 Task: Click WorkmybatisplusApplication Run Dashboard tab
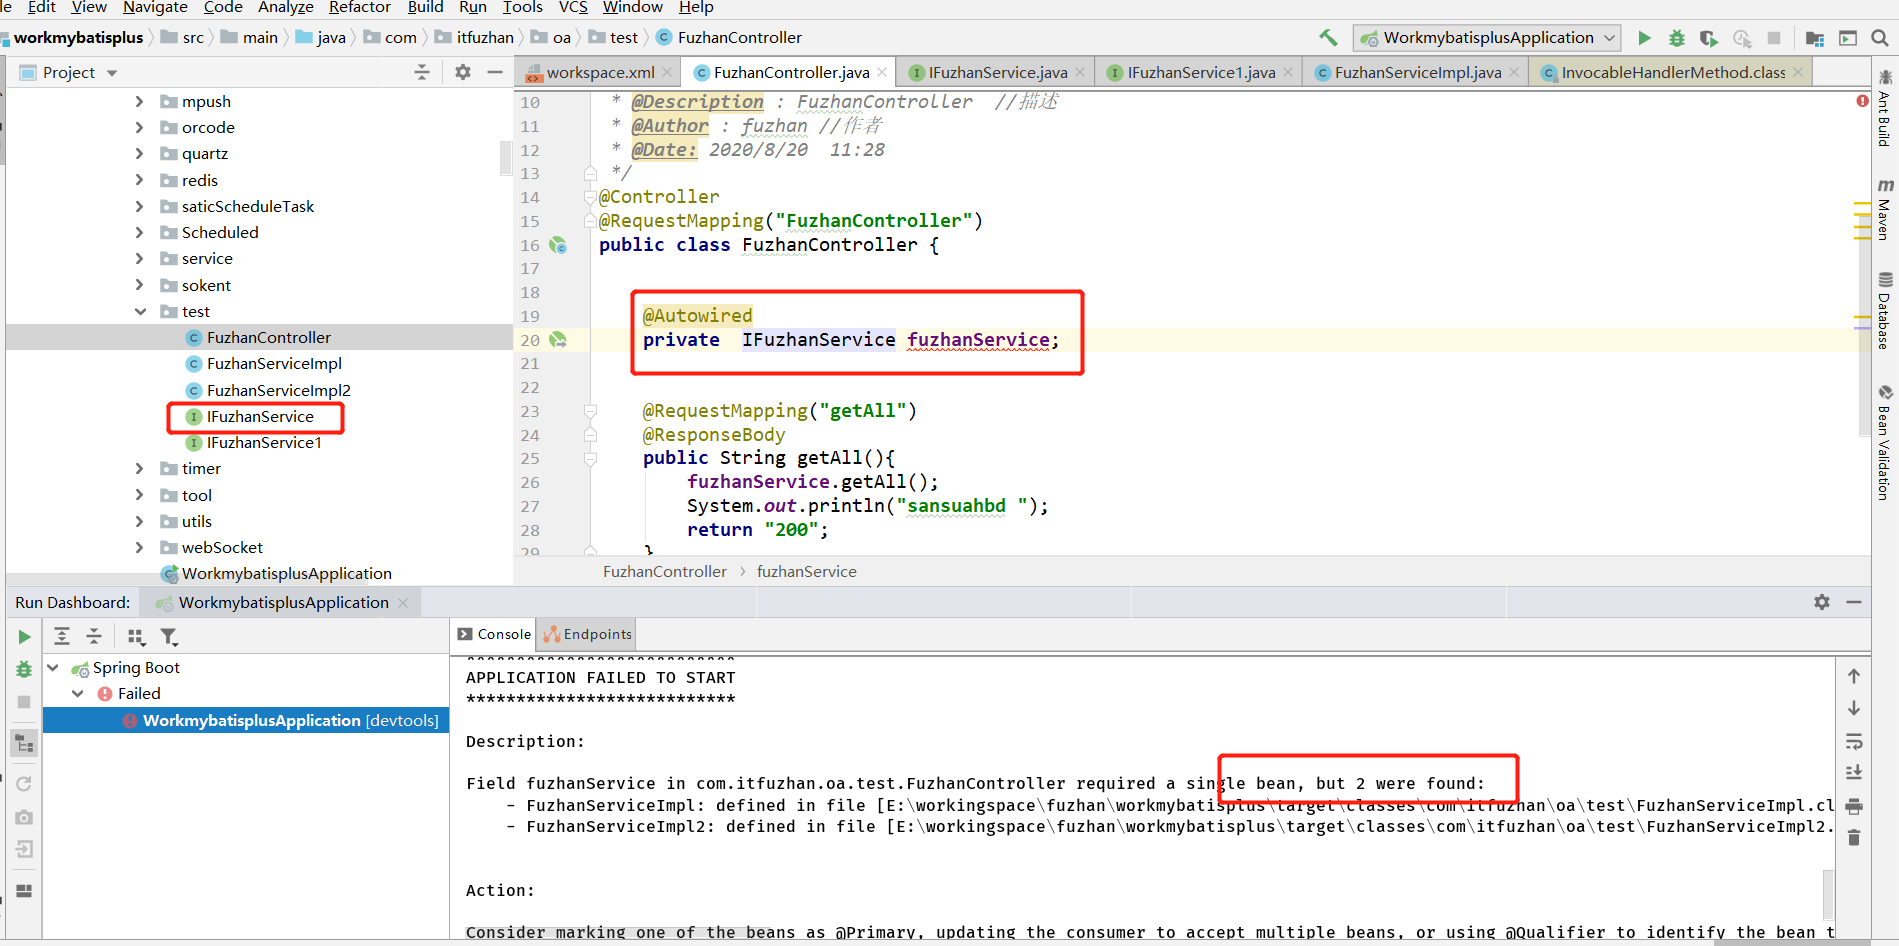283,602
